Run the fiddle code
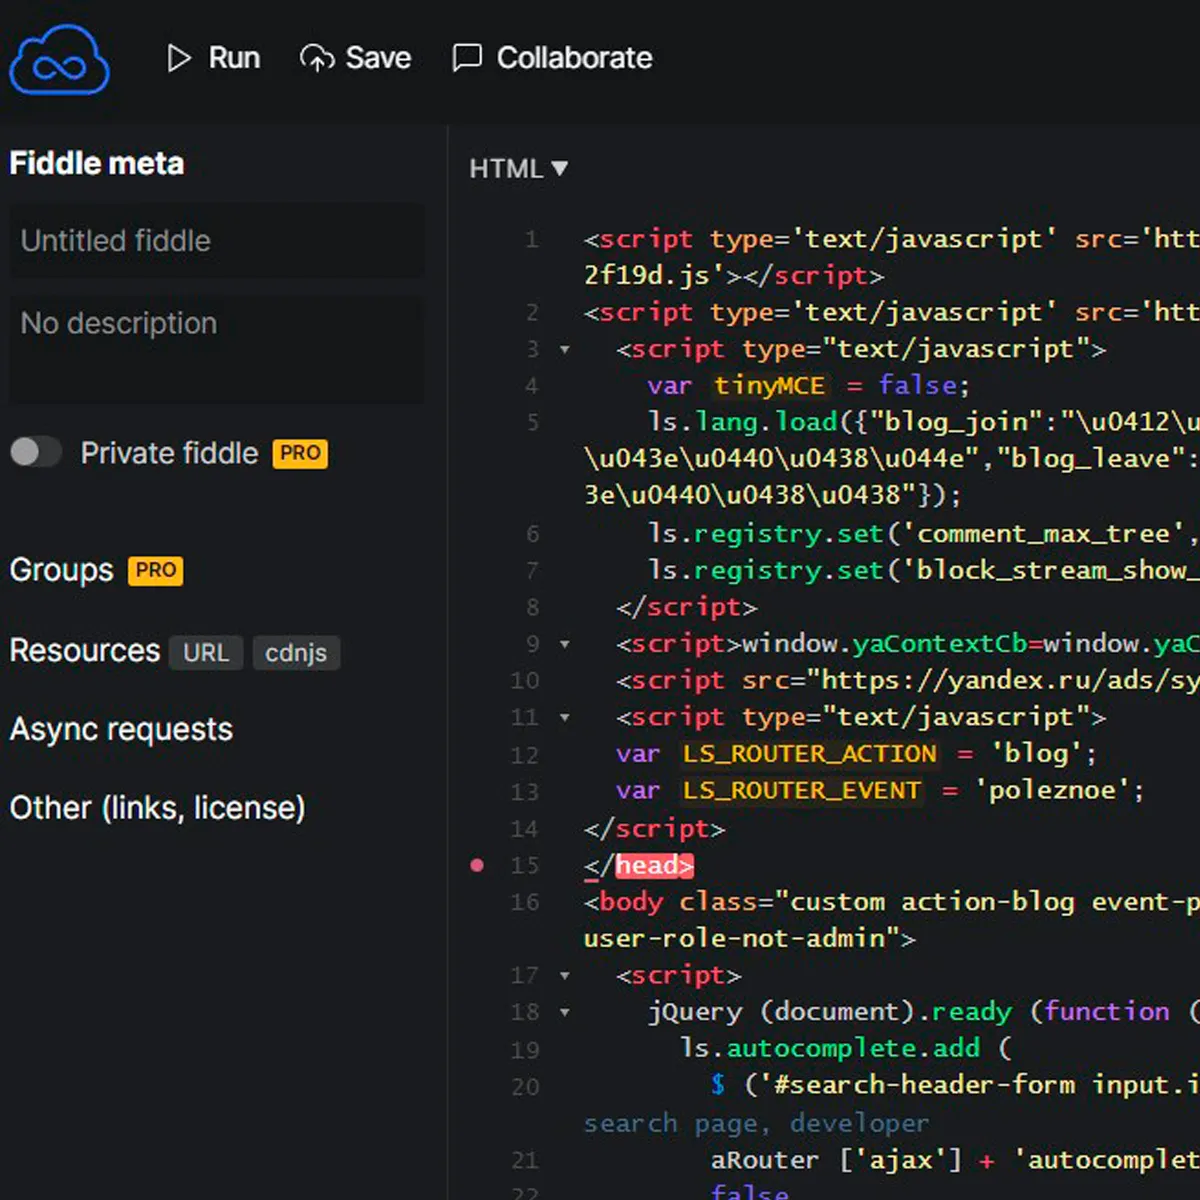 [x=213, y=58]
